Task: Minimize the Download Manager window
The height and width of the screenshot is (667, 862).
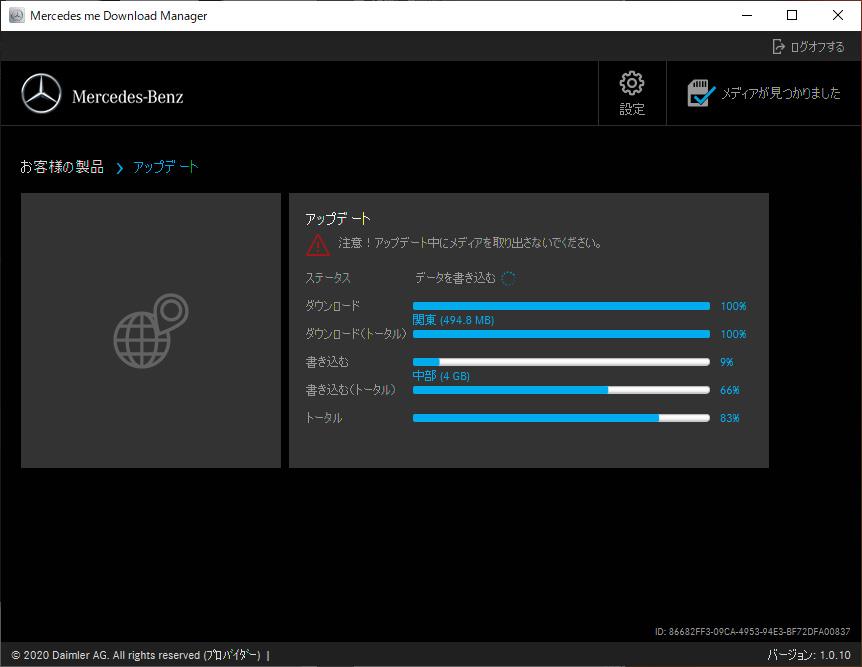Action: tap(747, 15)
